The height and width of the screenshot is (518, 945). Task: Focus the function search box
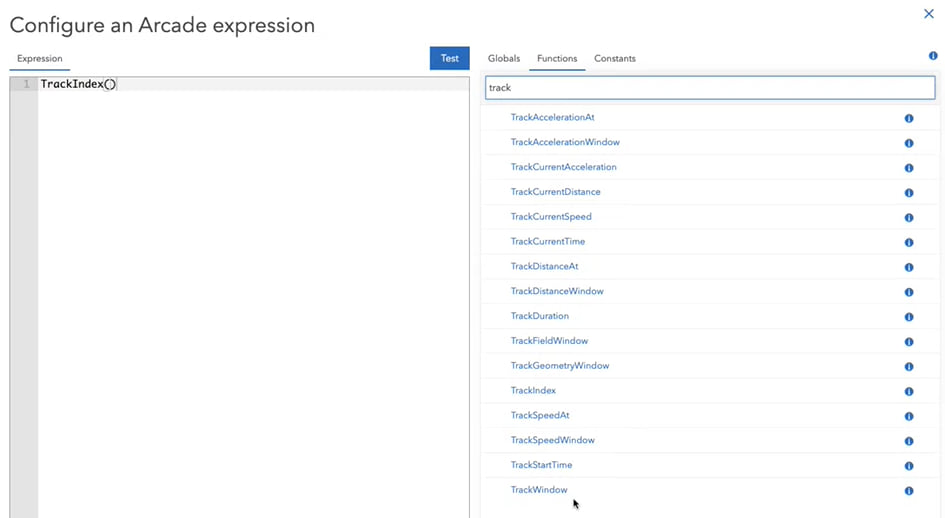tap(710, 88)
